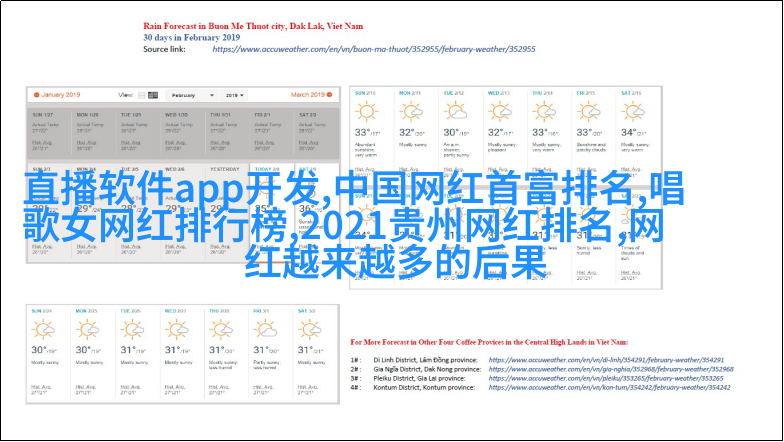This screenshot has width=784, height=442.
Task: Click the THU 2/14 date header
Action: [x=542, y=93]
